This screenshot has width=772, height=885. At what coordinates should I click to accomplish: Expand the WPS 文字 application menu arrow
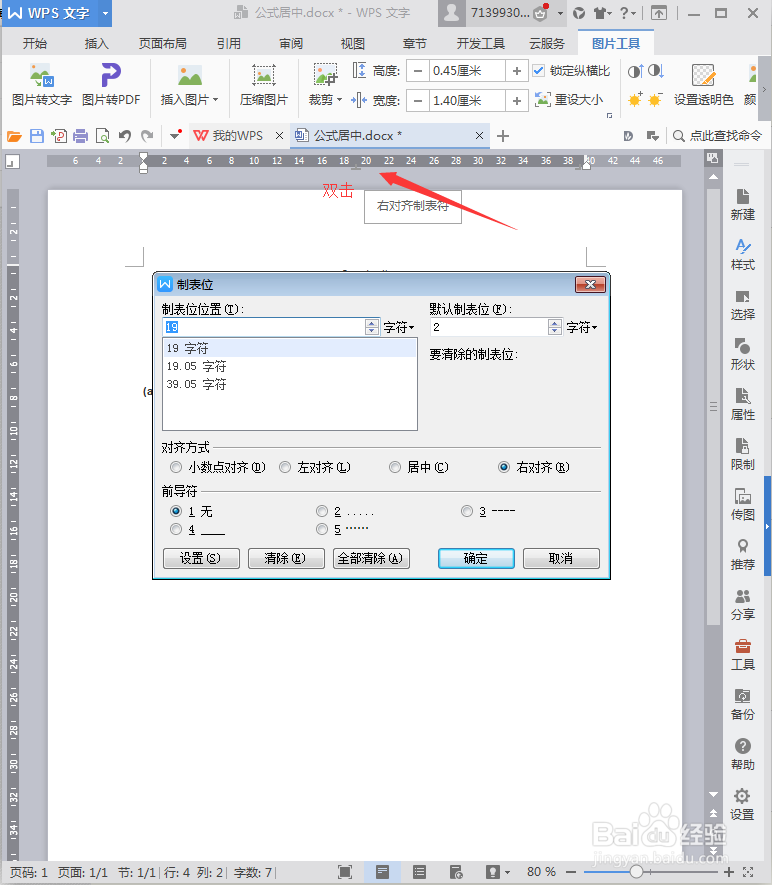(x=105, y=13)
